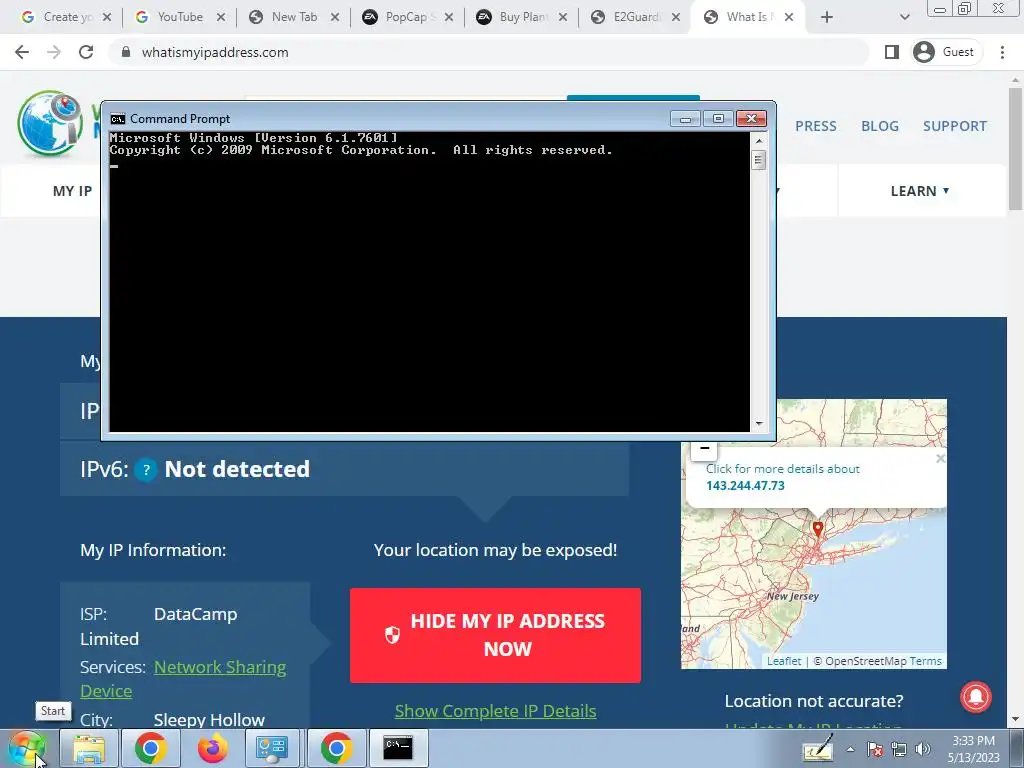Click the WhatIsMyIPAddress globe logo
The height and width of the screenshot is (768, 1024).
(50, 124)
